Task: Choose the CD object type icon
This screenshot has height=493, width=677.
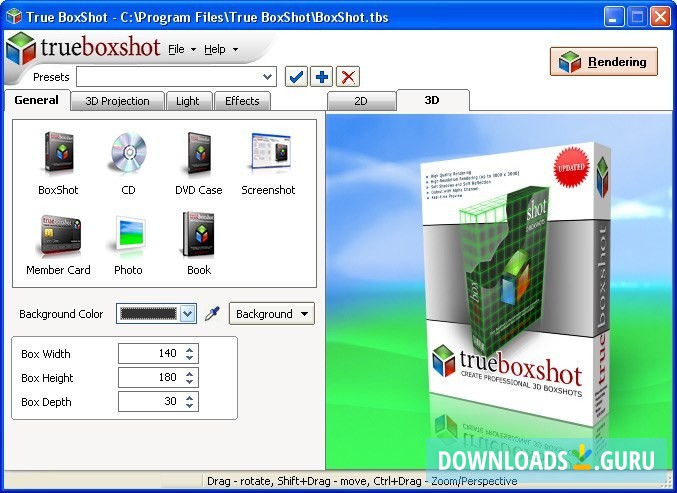Action: pyautogui.click(x=129, y=152)
